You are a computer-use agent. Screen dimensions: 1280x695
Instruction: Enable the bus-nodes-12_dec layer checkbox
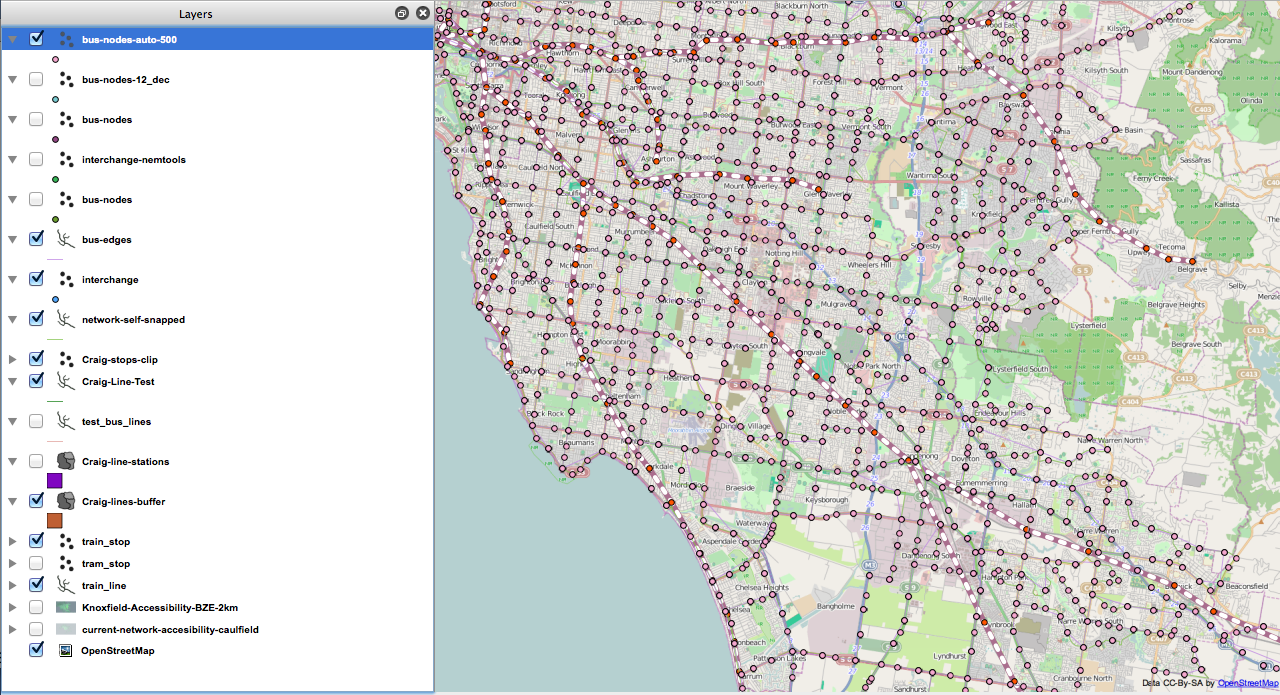pyautogui.click(x=36, y=79)
